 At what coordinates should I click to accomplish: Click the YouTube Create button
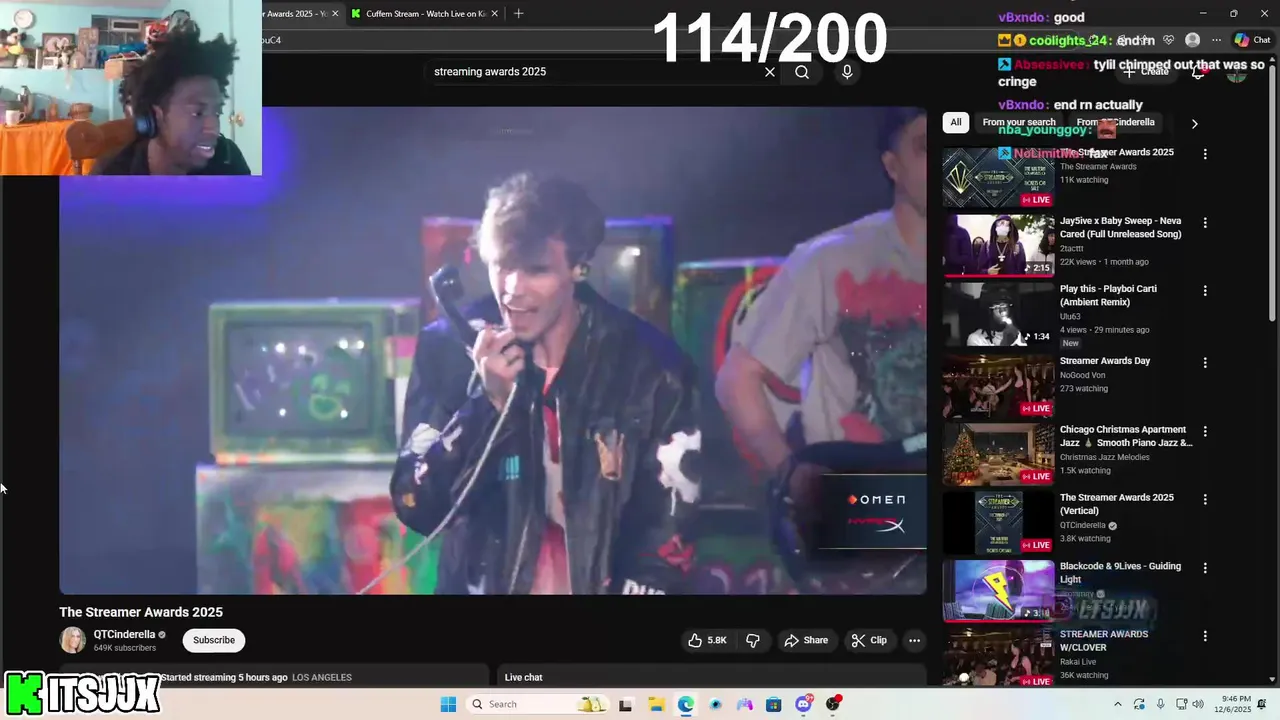coord(1146,72)
